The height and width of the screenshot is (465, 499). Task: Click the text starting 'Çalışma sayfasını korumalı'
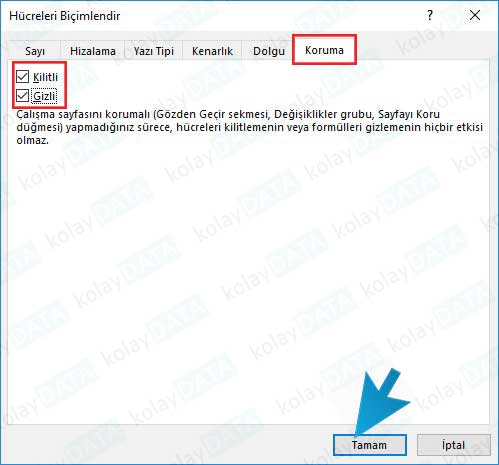click(249, 127)
